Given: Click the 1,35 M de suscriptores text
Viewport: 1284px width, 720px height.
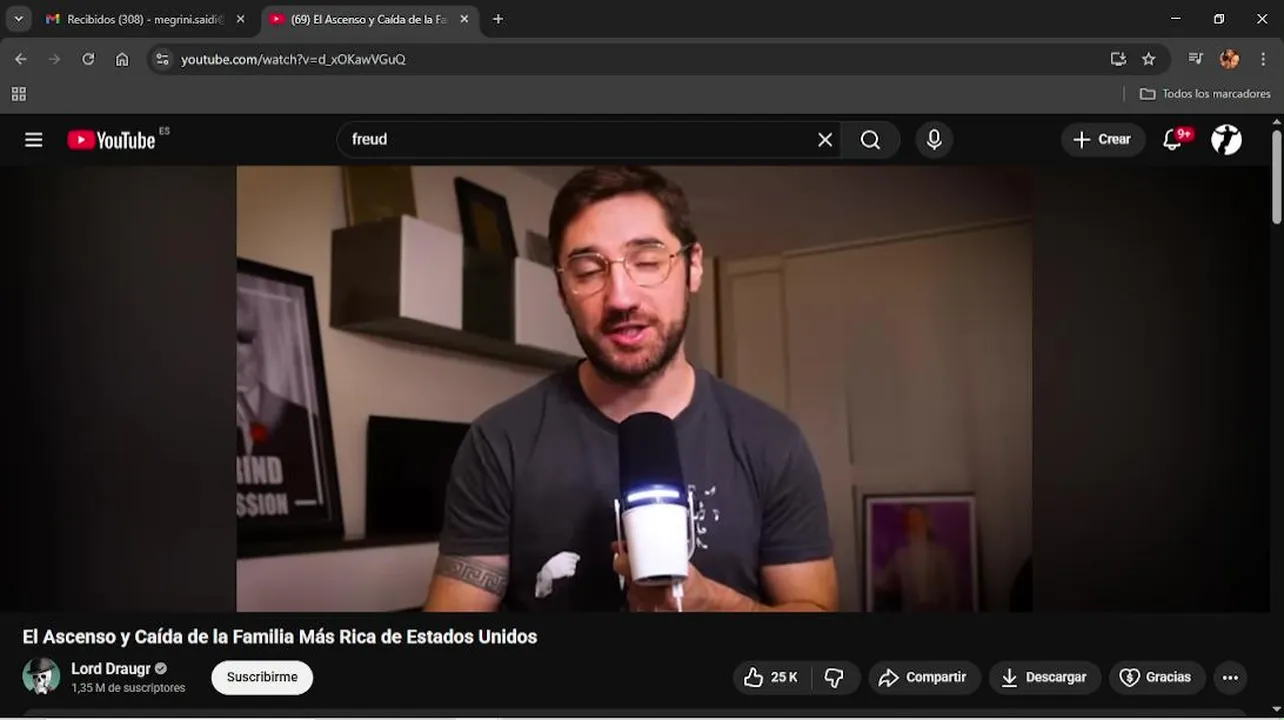Looking at the screenshot, I should (128, 688).
